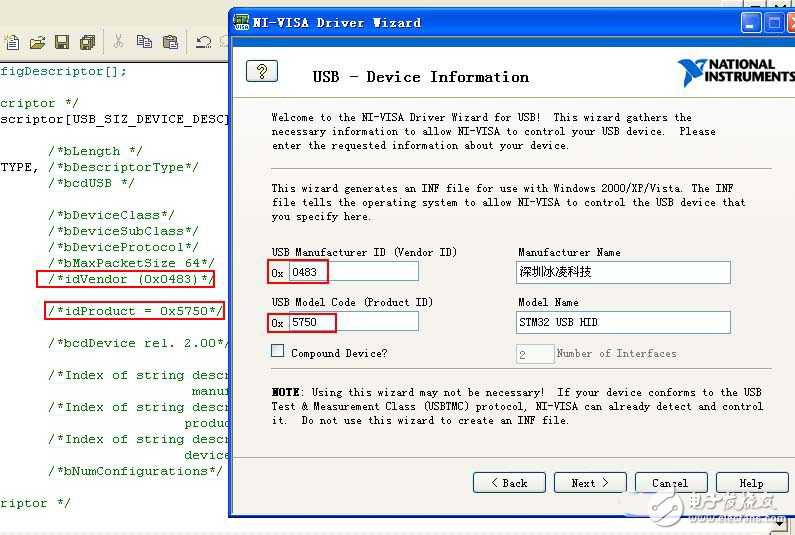
Task: Click the Cut scissors icon
Action: point(119,42)
